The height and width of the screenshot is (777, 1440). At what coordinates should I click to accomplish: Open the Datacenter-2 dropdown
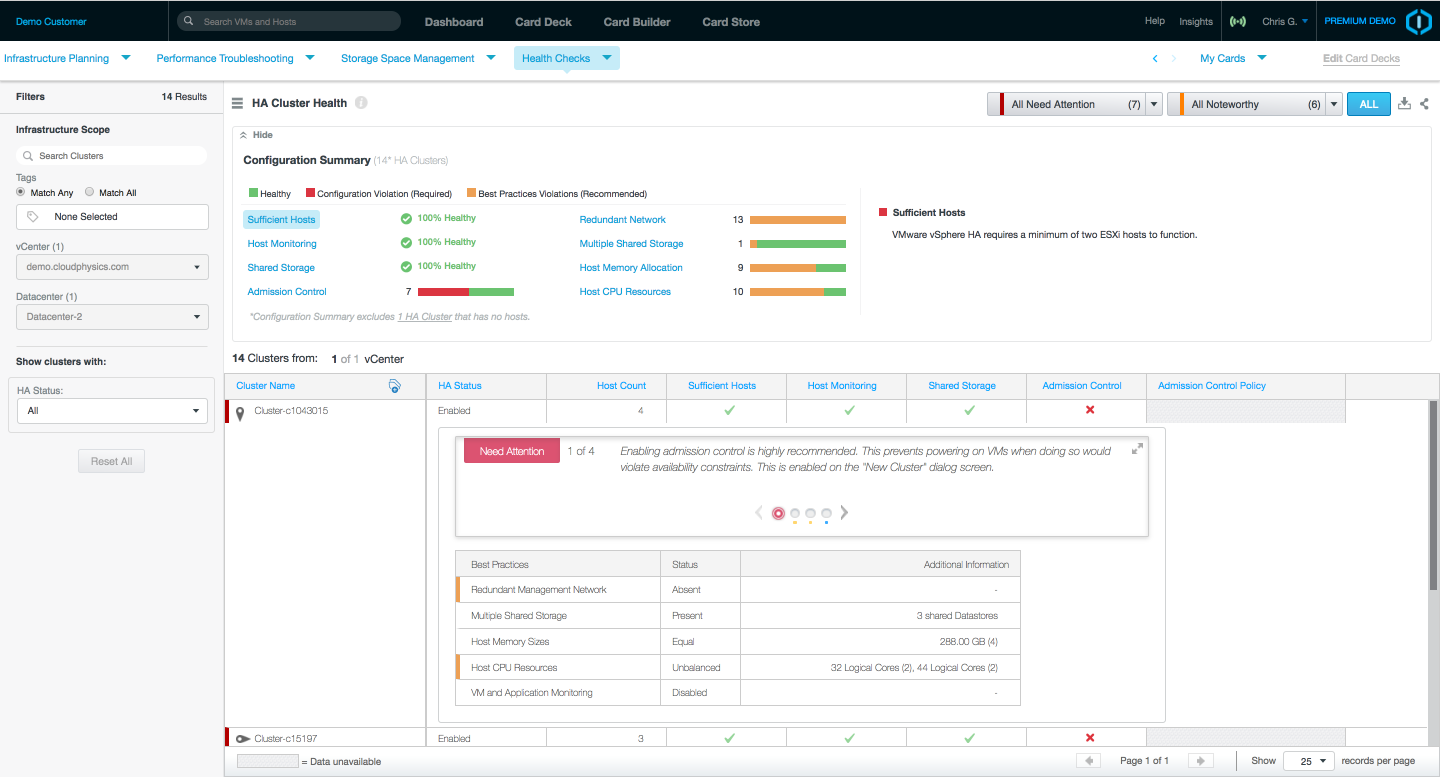click(112, 317)
